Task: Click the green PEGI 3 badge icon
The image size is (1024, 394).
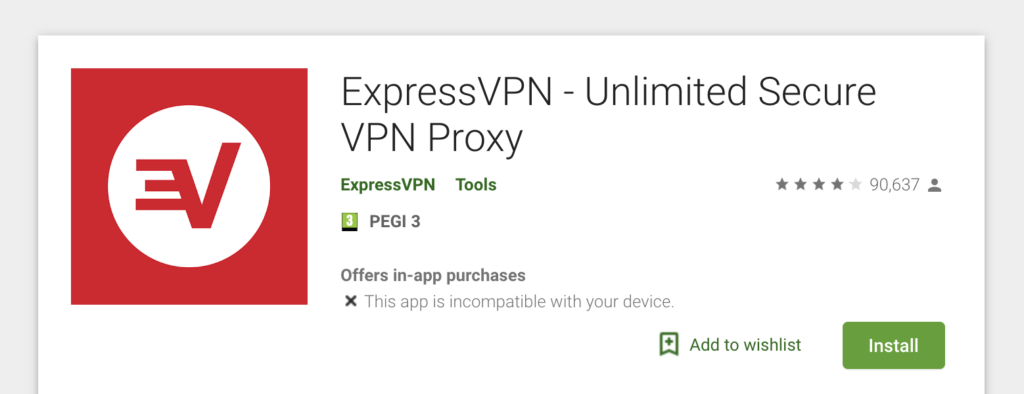Action: (x=351, y=222)
